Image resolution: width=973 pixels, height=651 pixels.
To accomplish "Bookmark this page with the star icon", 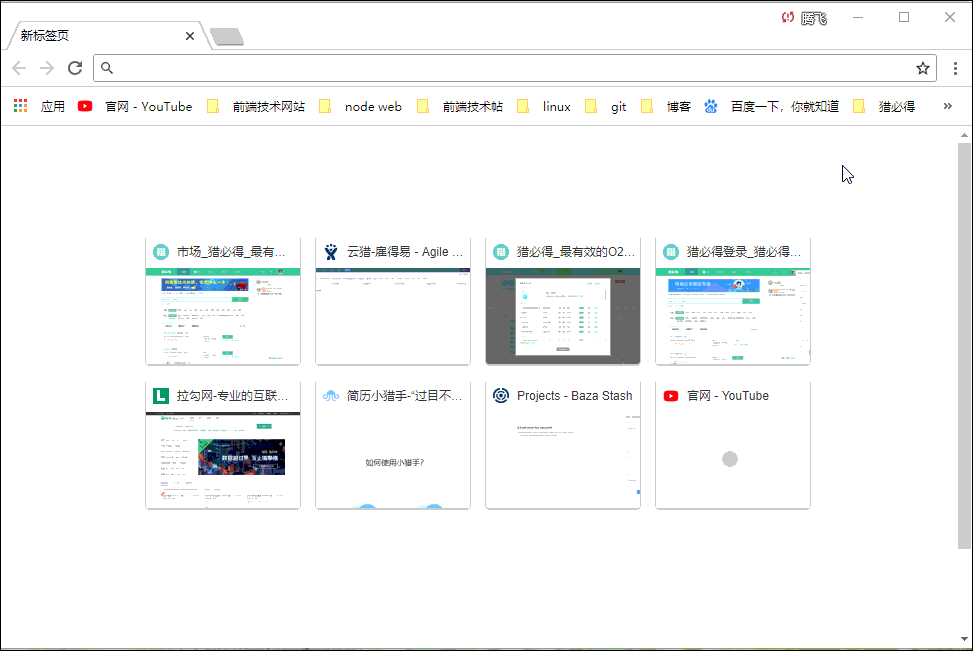I will coord(922,68).
